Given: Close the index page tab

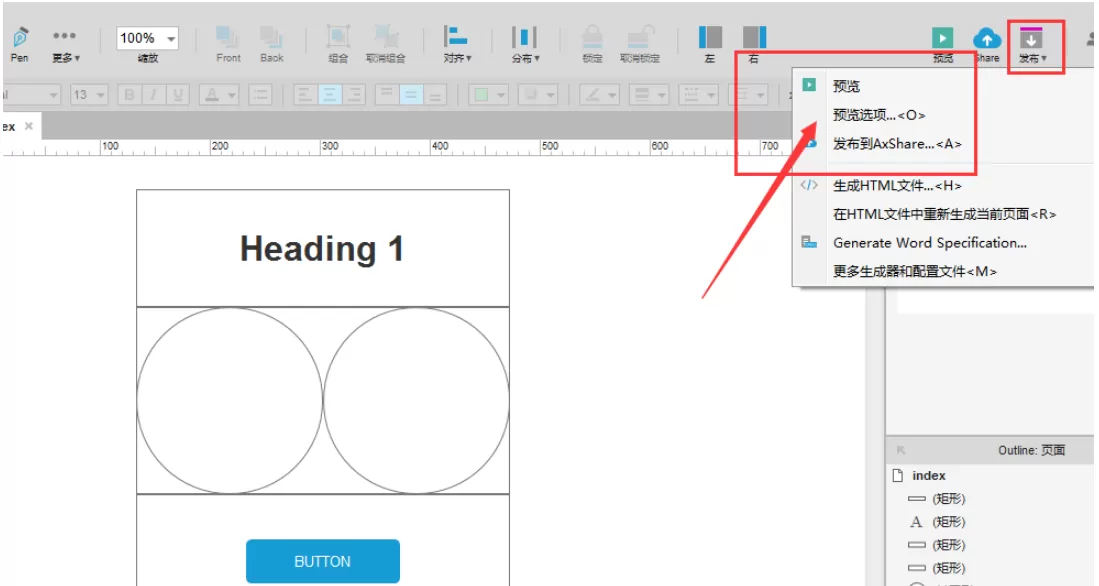Looking at the screenshot, I should click(29, 126).
